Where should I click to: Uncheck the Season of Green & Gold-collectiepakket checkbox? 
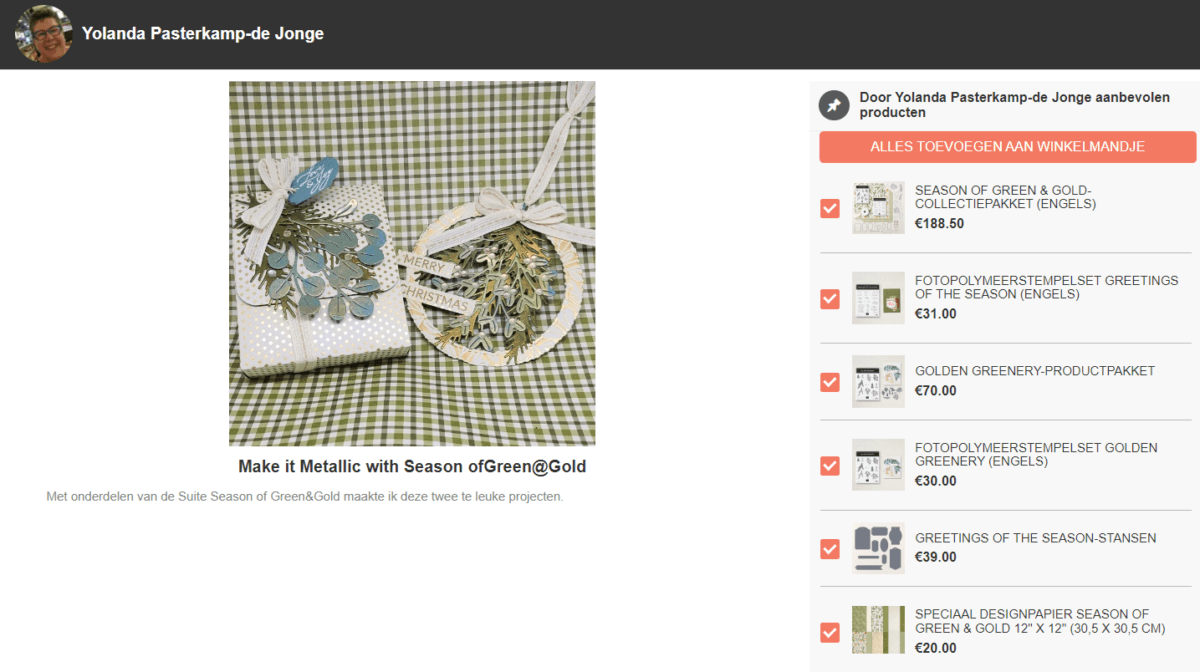coord(829,208)
